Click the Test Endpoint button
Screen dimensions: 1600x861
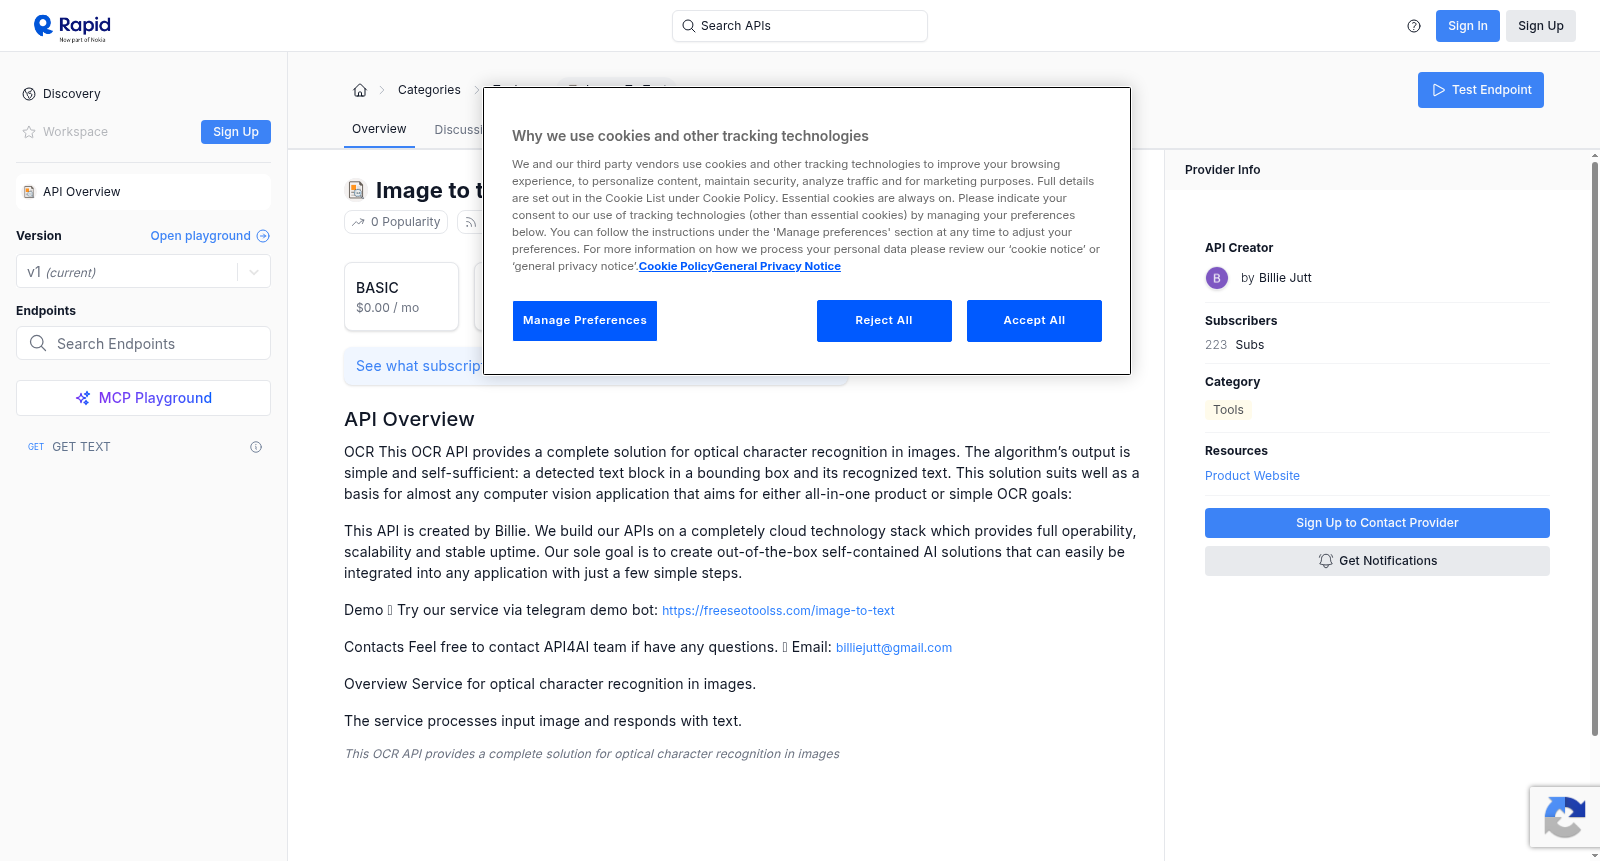coord(1481,90)
